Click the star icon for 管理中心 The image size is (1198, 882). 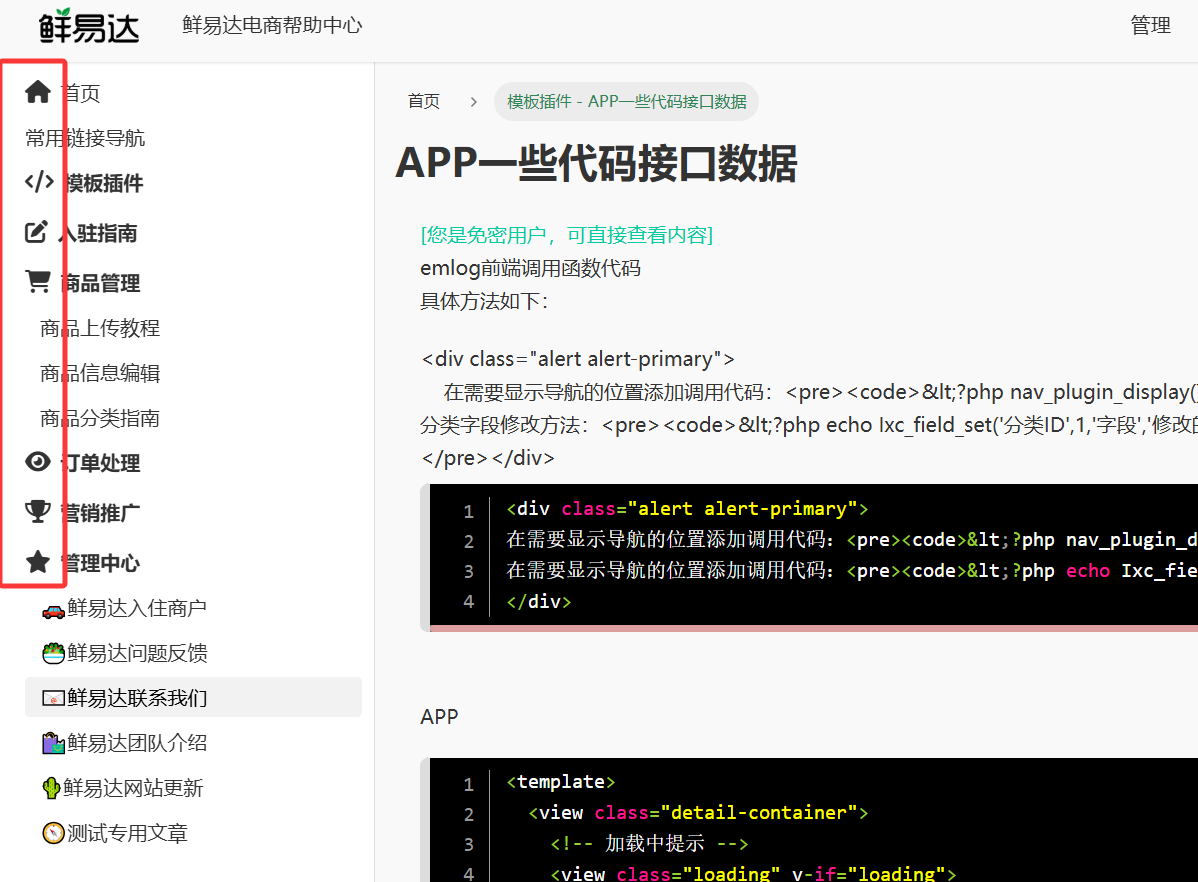pos(38,562)
